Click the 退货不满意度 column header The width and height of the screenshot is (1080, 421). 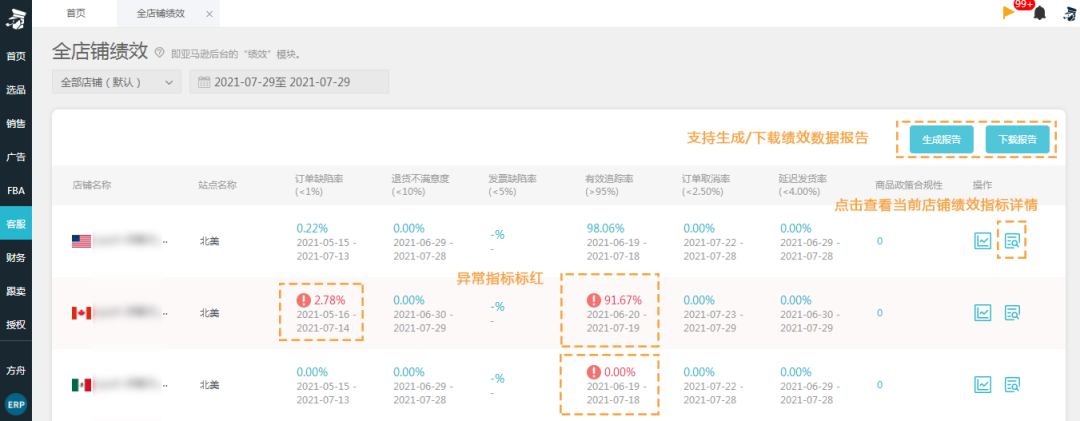(x=420, y=185)
